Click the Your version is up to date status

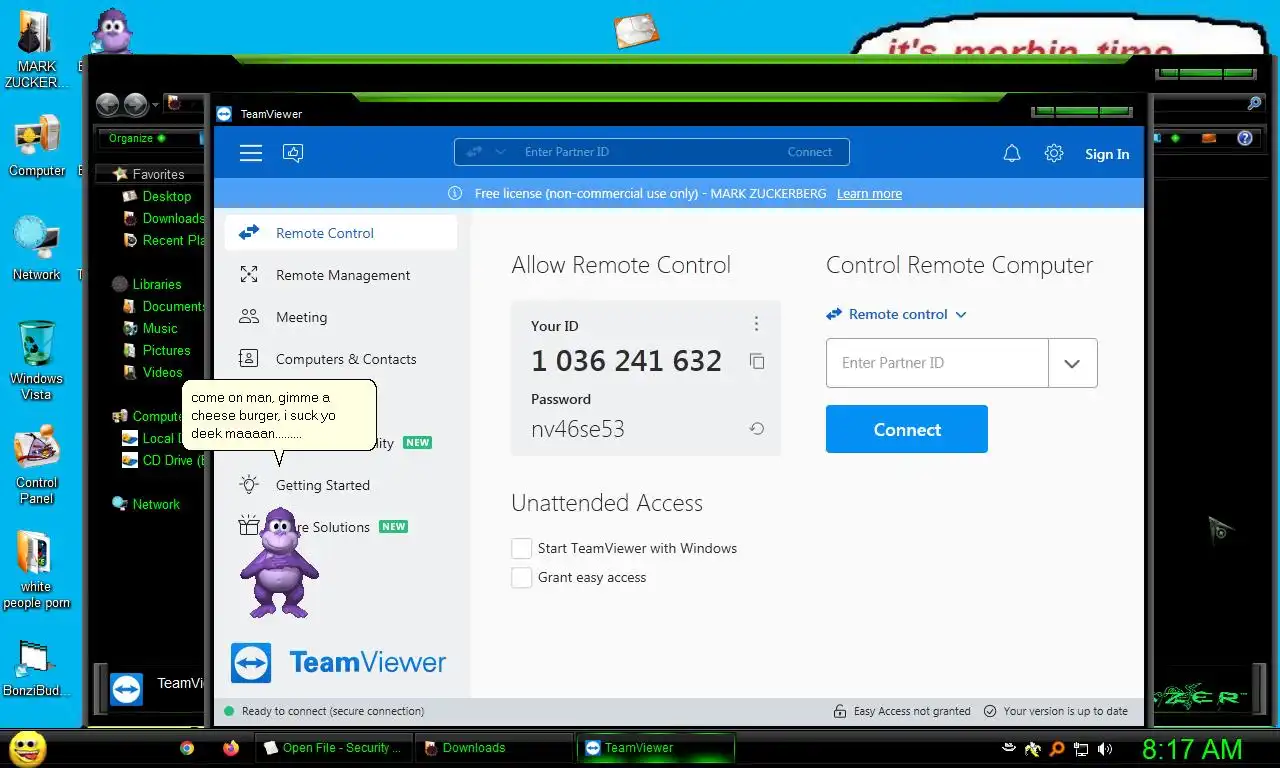coord(1056,711)
